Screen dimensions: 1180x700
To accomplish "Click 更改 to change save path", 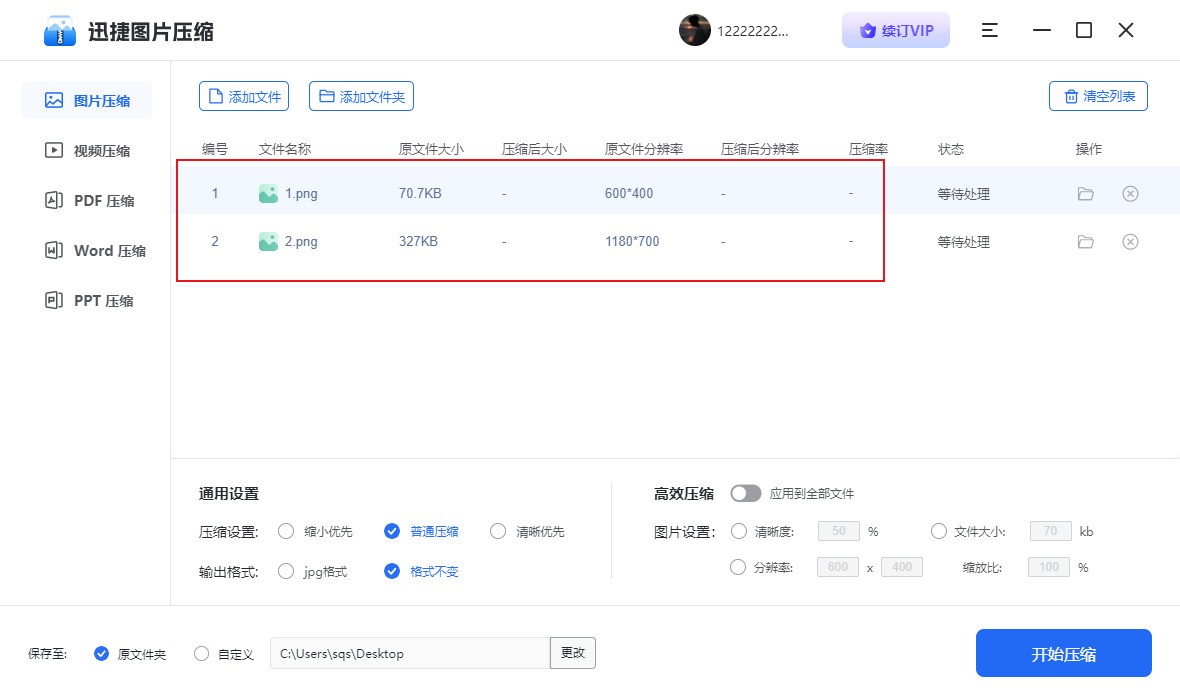I will pyautogui.click(x=572, y=653).
